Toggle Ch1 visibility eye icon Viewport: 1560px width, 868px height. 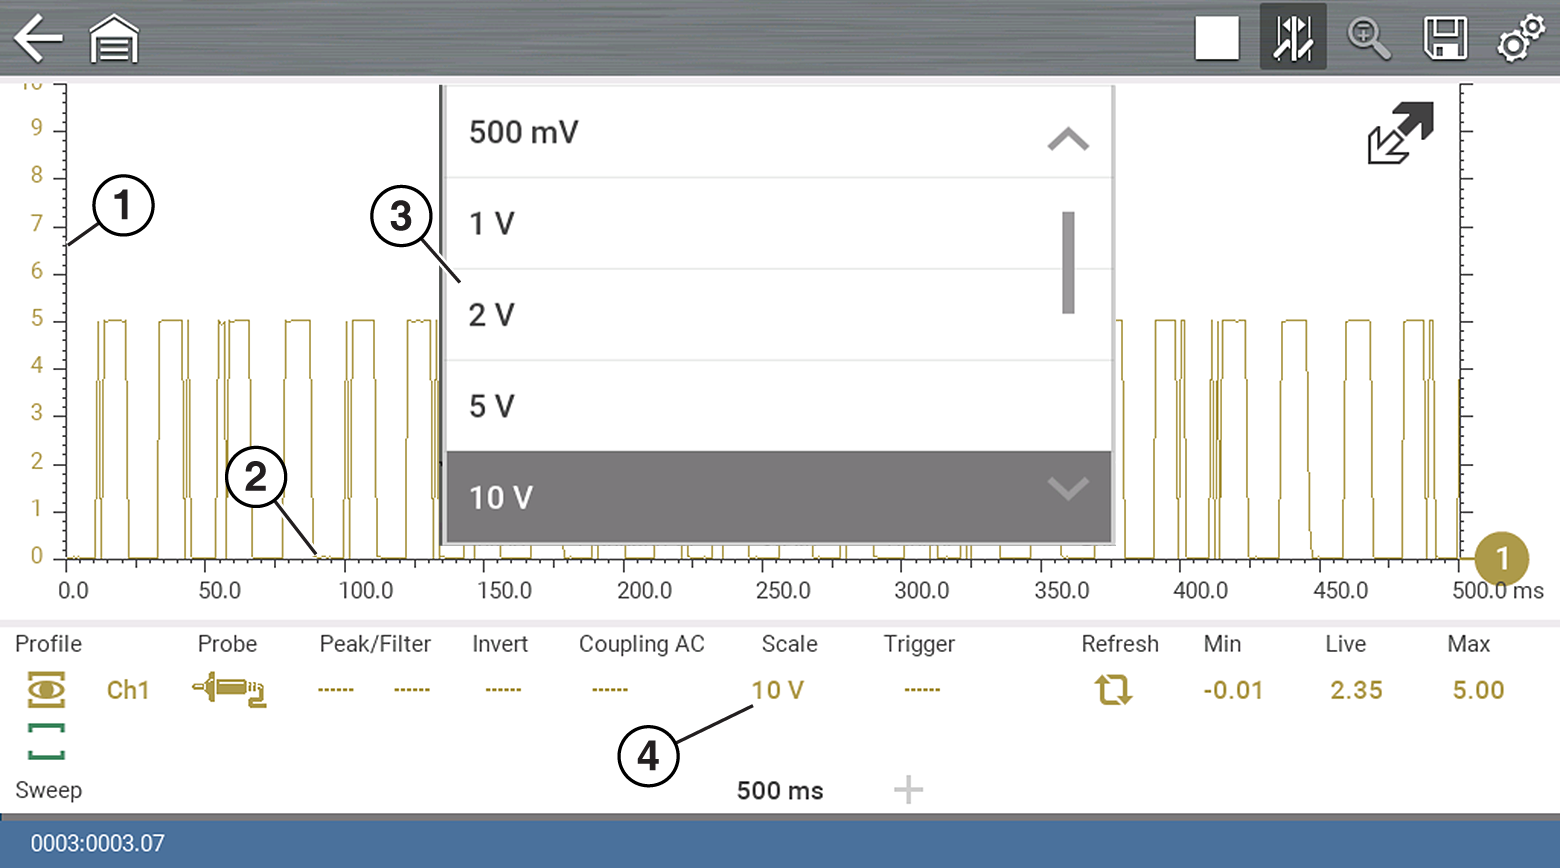(46, 690)
